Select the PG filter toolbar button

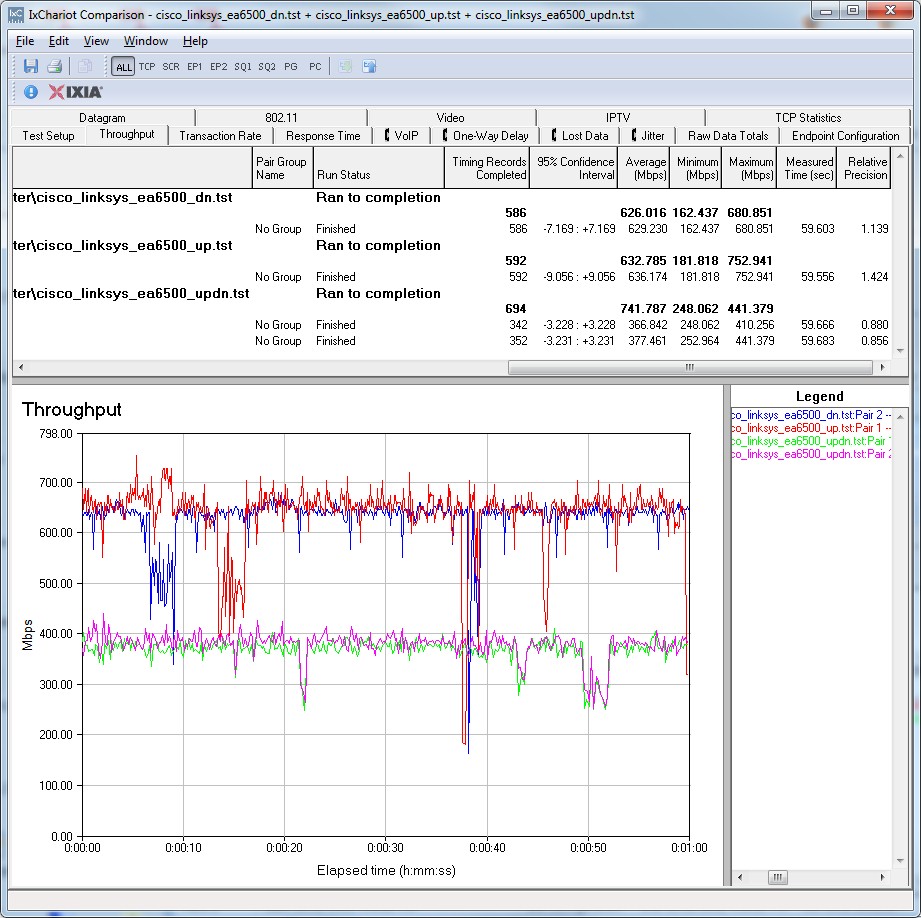291,66
